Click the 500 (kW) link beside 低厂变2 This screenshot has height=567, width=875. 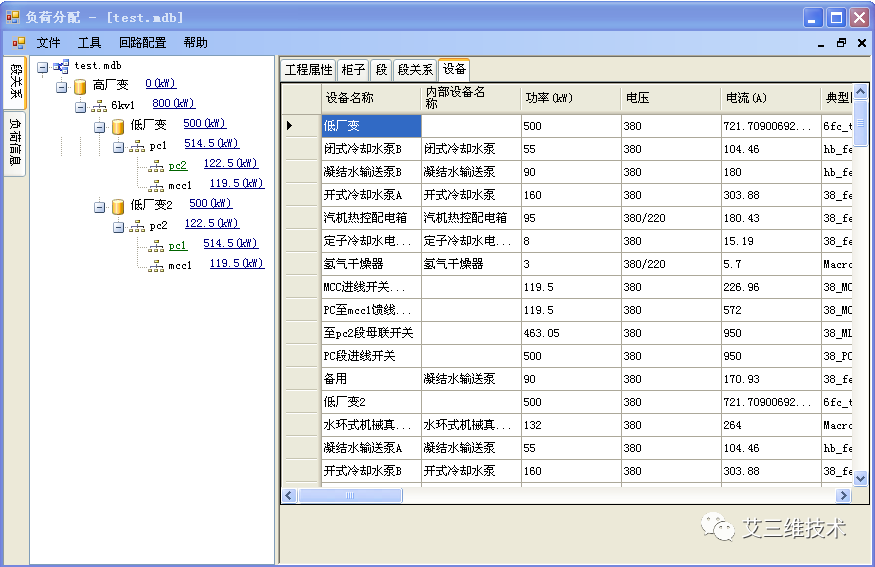[210, 204]
